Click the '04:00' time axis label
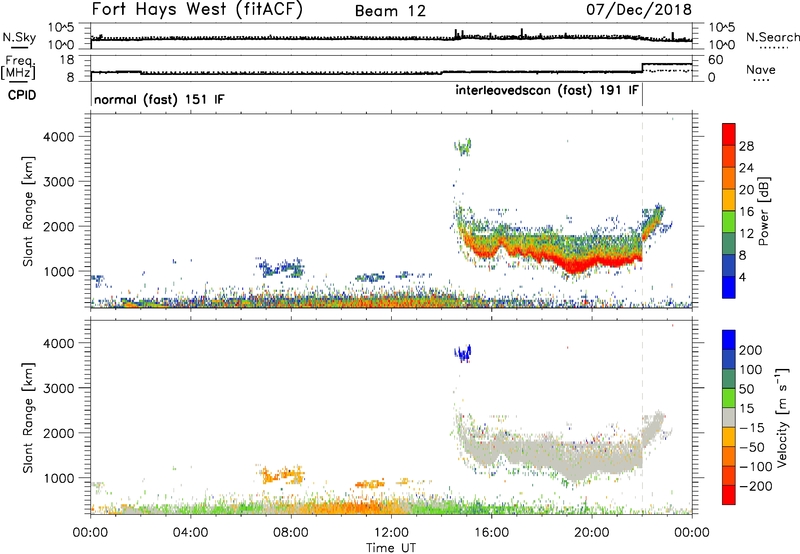This screenshot has width=800, height=554. point(191,533)
